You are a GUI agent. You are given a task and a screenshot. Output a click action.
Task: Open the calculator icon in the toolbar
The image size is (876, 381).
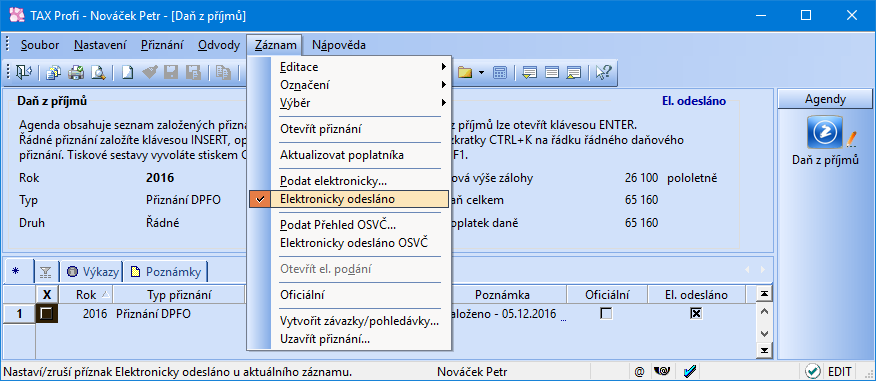(499, 73)
